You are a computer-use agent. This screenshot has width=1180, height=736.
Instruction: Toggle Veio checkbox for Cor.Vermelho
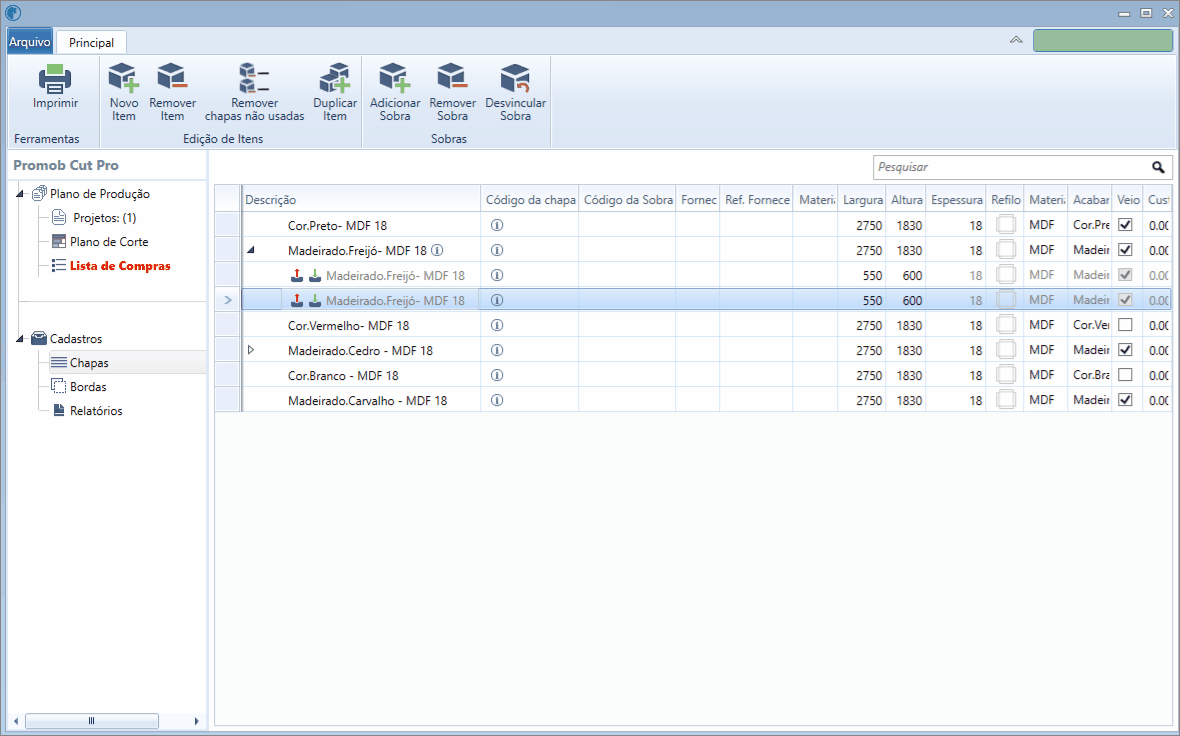click(x=1125, y=325)
